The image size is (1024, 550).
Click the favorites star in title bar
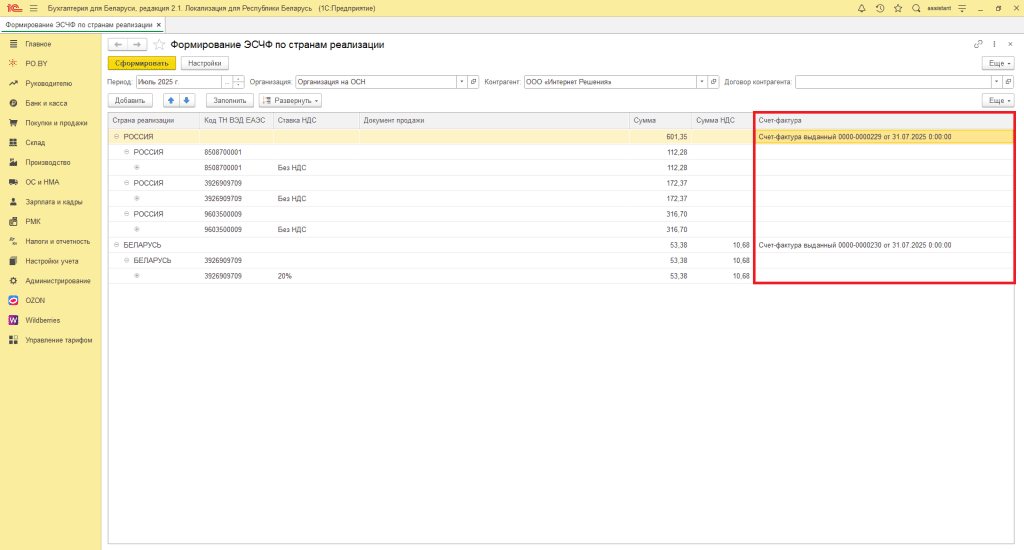[x=898, y=8]
